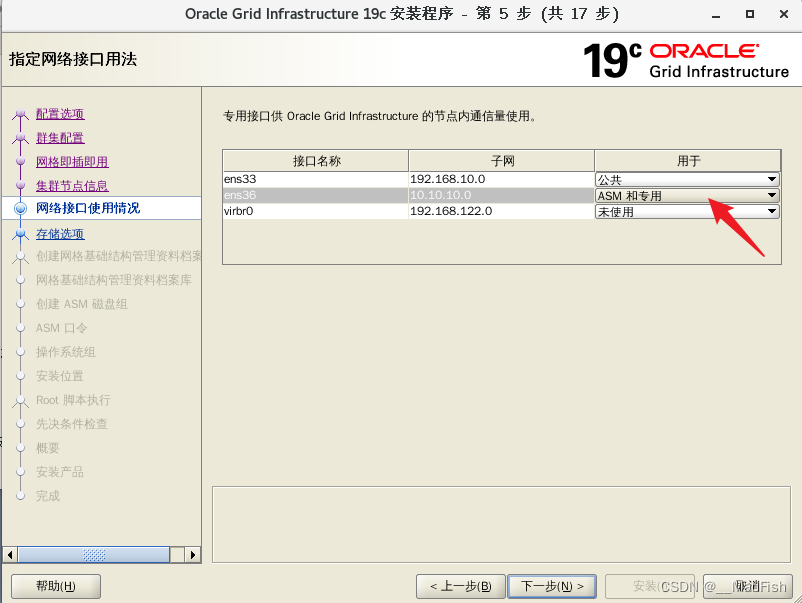The image size is (802, 603).
Task: Click subnet cell 192.168.122.0
Action: click(501, 211)
